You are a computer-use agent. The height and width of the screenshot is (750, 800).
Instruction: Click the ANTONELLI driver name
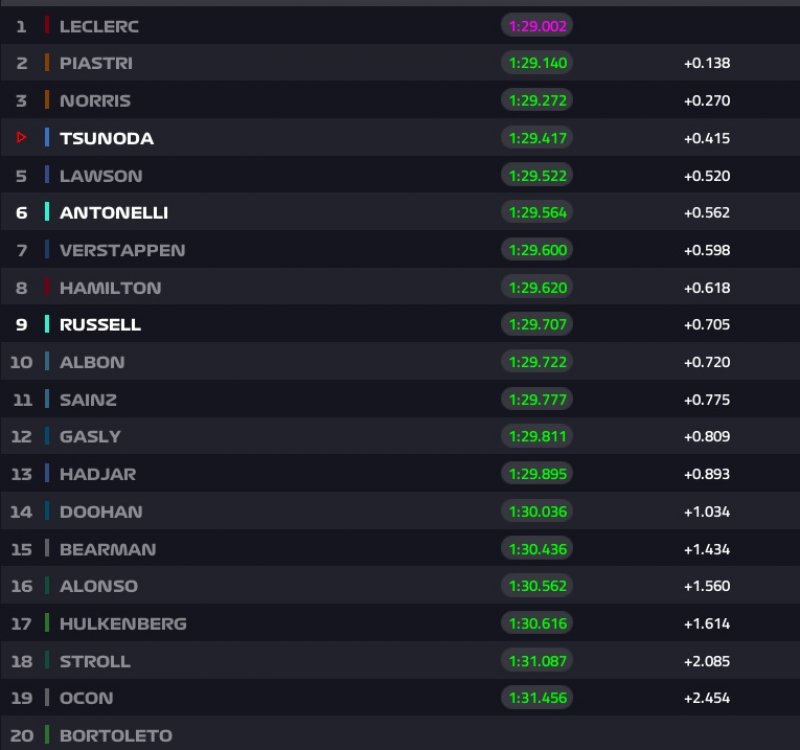(114, 213)
